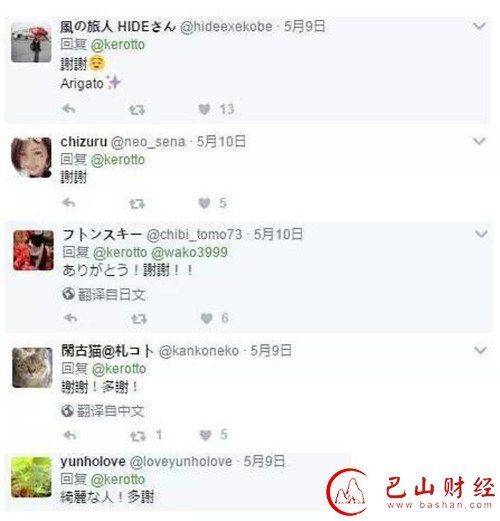This screenshot has height=521, width=500.
Task: Like the tweet with 13 hearts
Action: [204, 109]
